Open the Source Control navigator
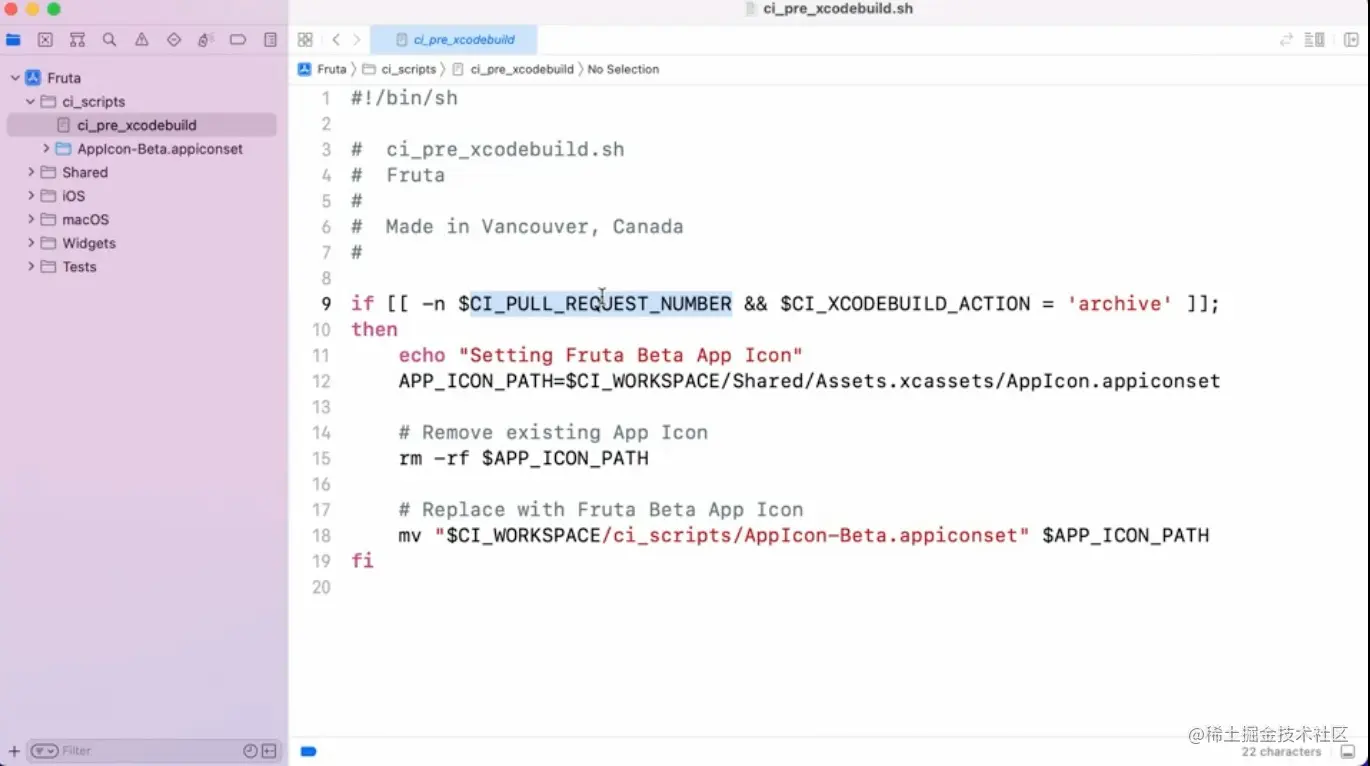The image size is (1370, 766). [45, 40]
